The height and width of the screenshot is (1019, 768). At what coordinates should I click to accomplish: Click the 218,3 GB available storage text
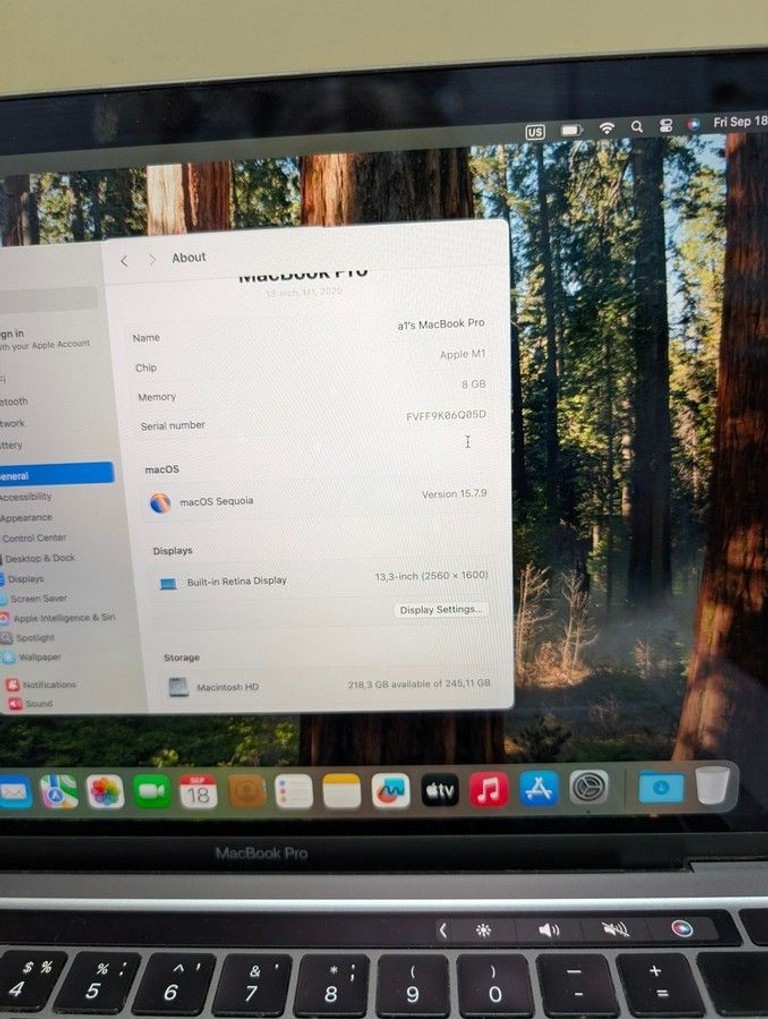coord(418,684)
